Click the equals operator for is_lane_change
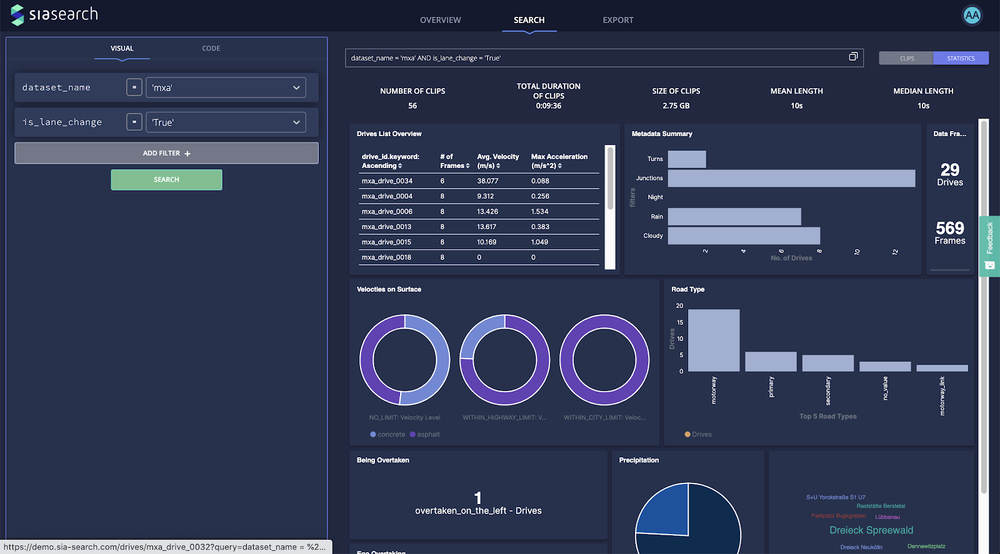This screenshot has height=554, width=1000. [x=134, y=122]
